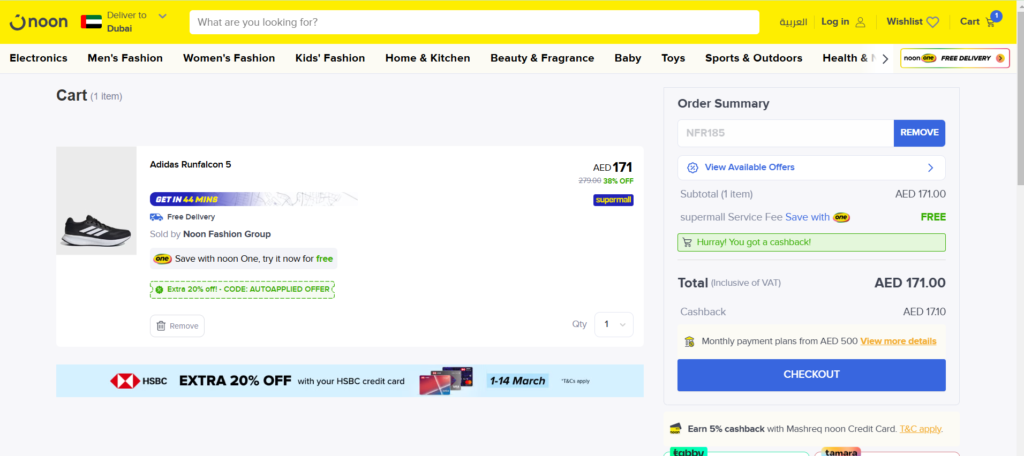Select the Sports & Outdoors category
The height and width of the screenshot is (456, 1024).
pyautogui.click(x=753, y=58)
